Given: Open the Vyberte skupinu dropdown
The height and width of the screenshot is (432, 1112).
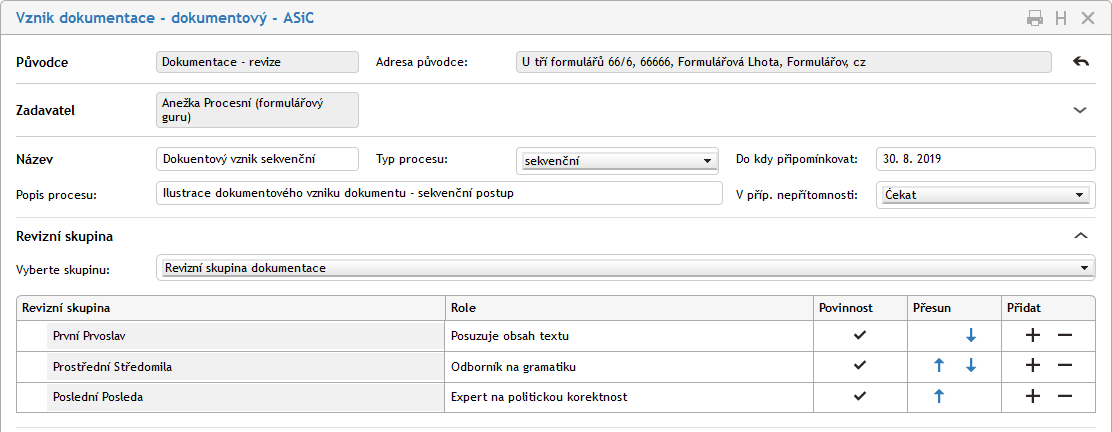Looking at the screenshot, I should 626,268.
